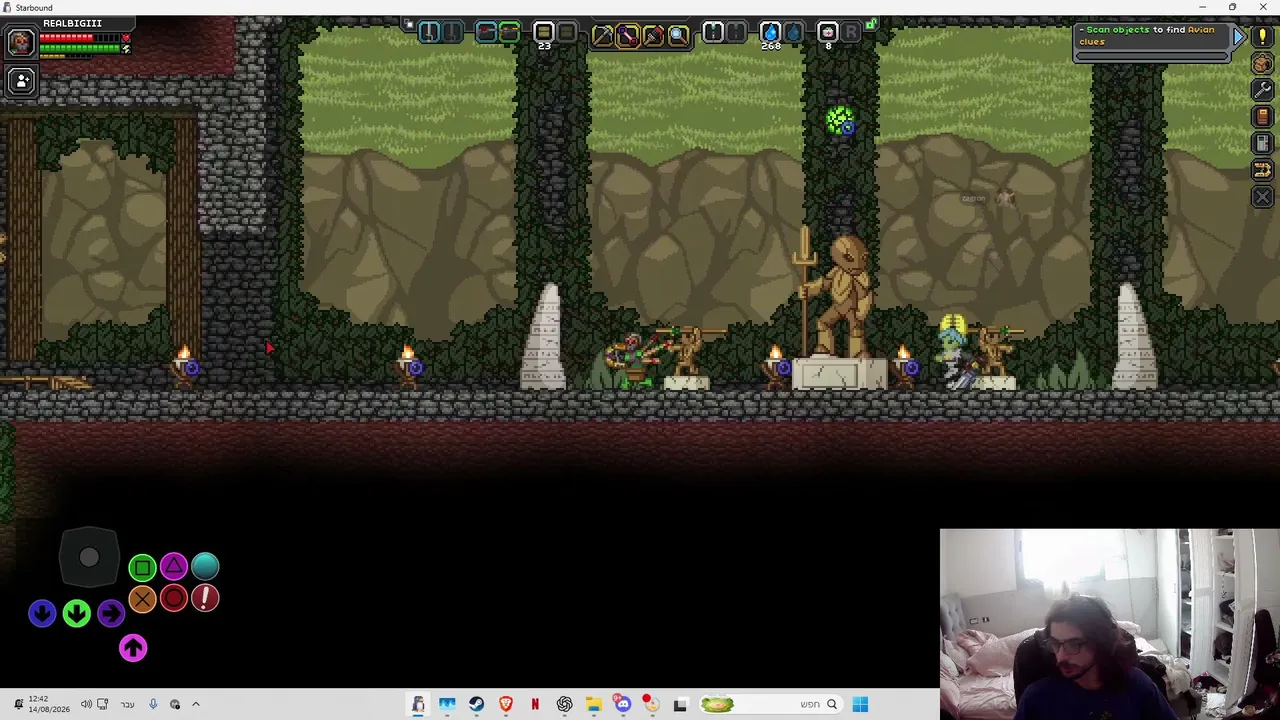Click the green glowing orb on pillar
This screenshot has width=1280, height=720.
(x=840, y=121)
